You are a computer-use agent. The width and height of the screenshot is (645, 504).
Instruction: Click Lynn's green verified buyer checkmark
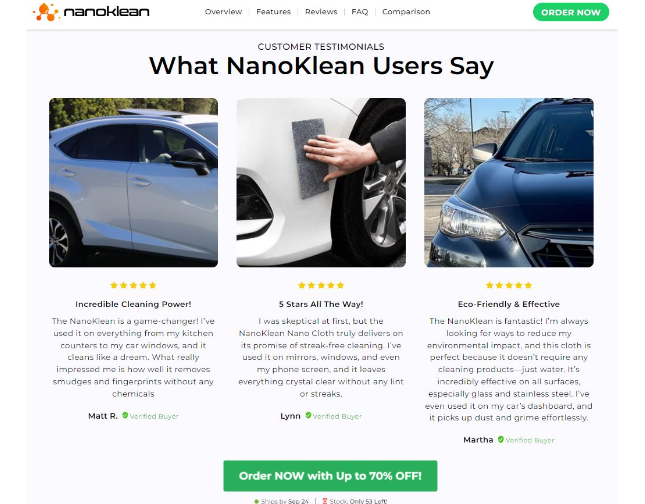pos(308,416)
